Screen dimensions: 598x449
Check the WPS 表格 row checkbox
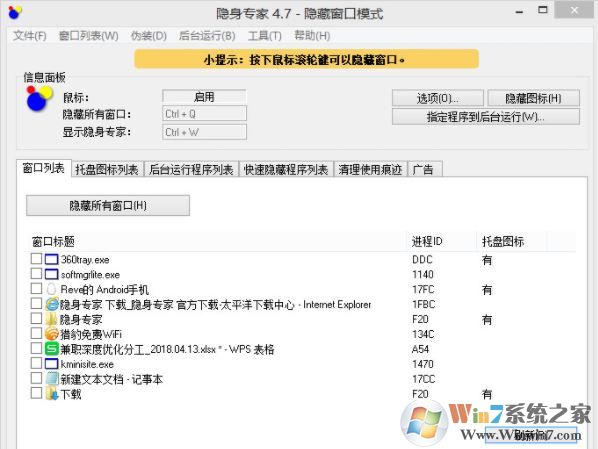point(36,348)
